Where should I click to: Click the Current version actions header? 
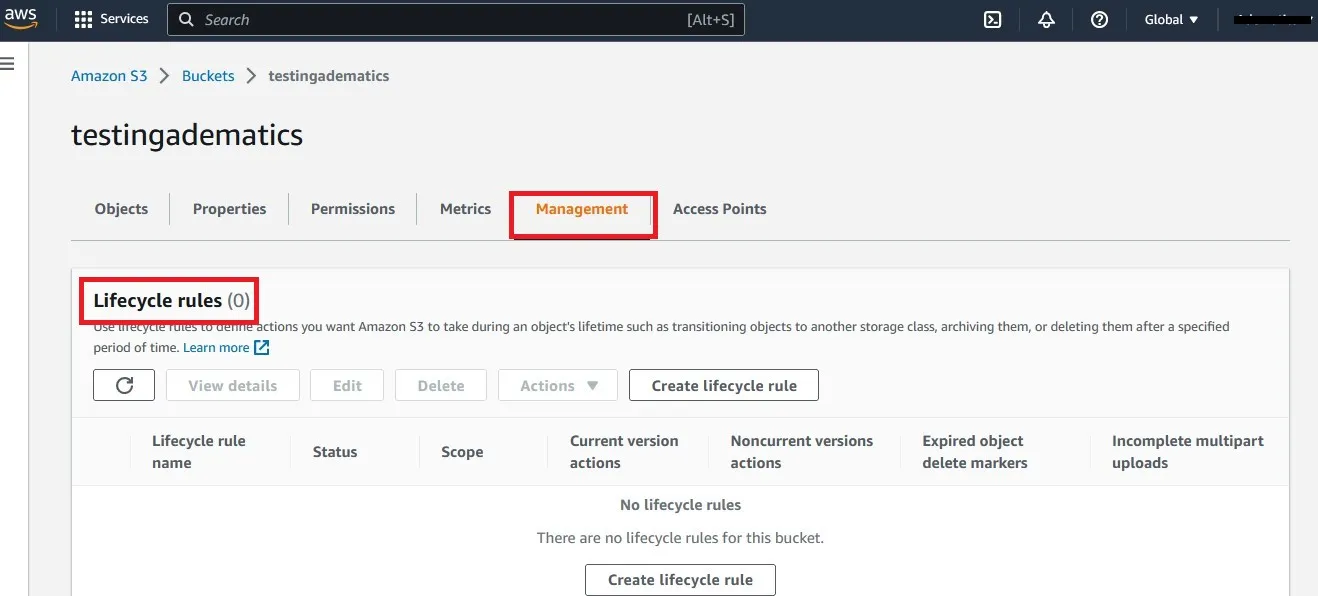624,452
